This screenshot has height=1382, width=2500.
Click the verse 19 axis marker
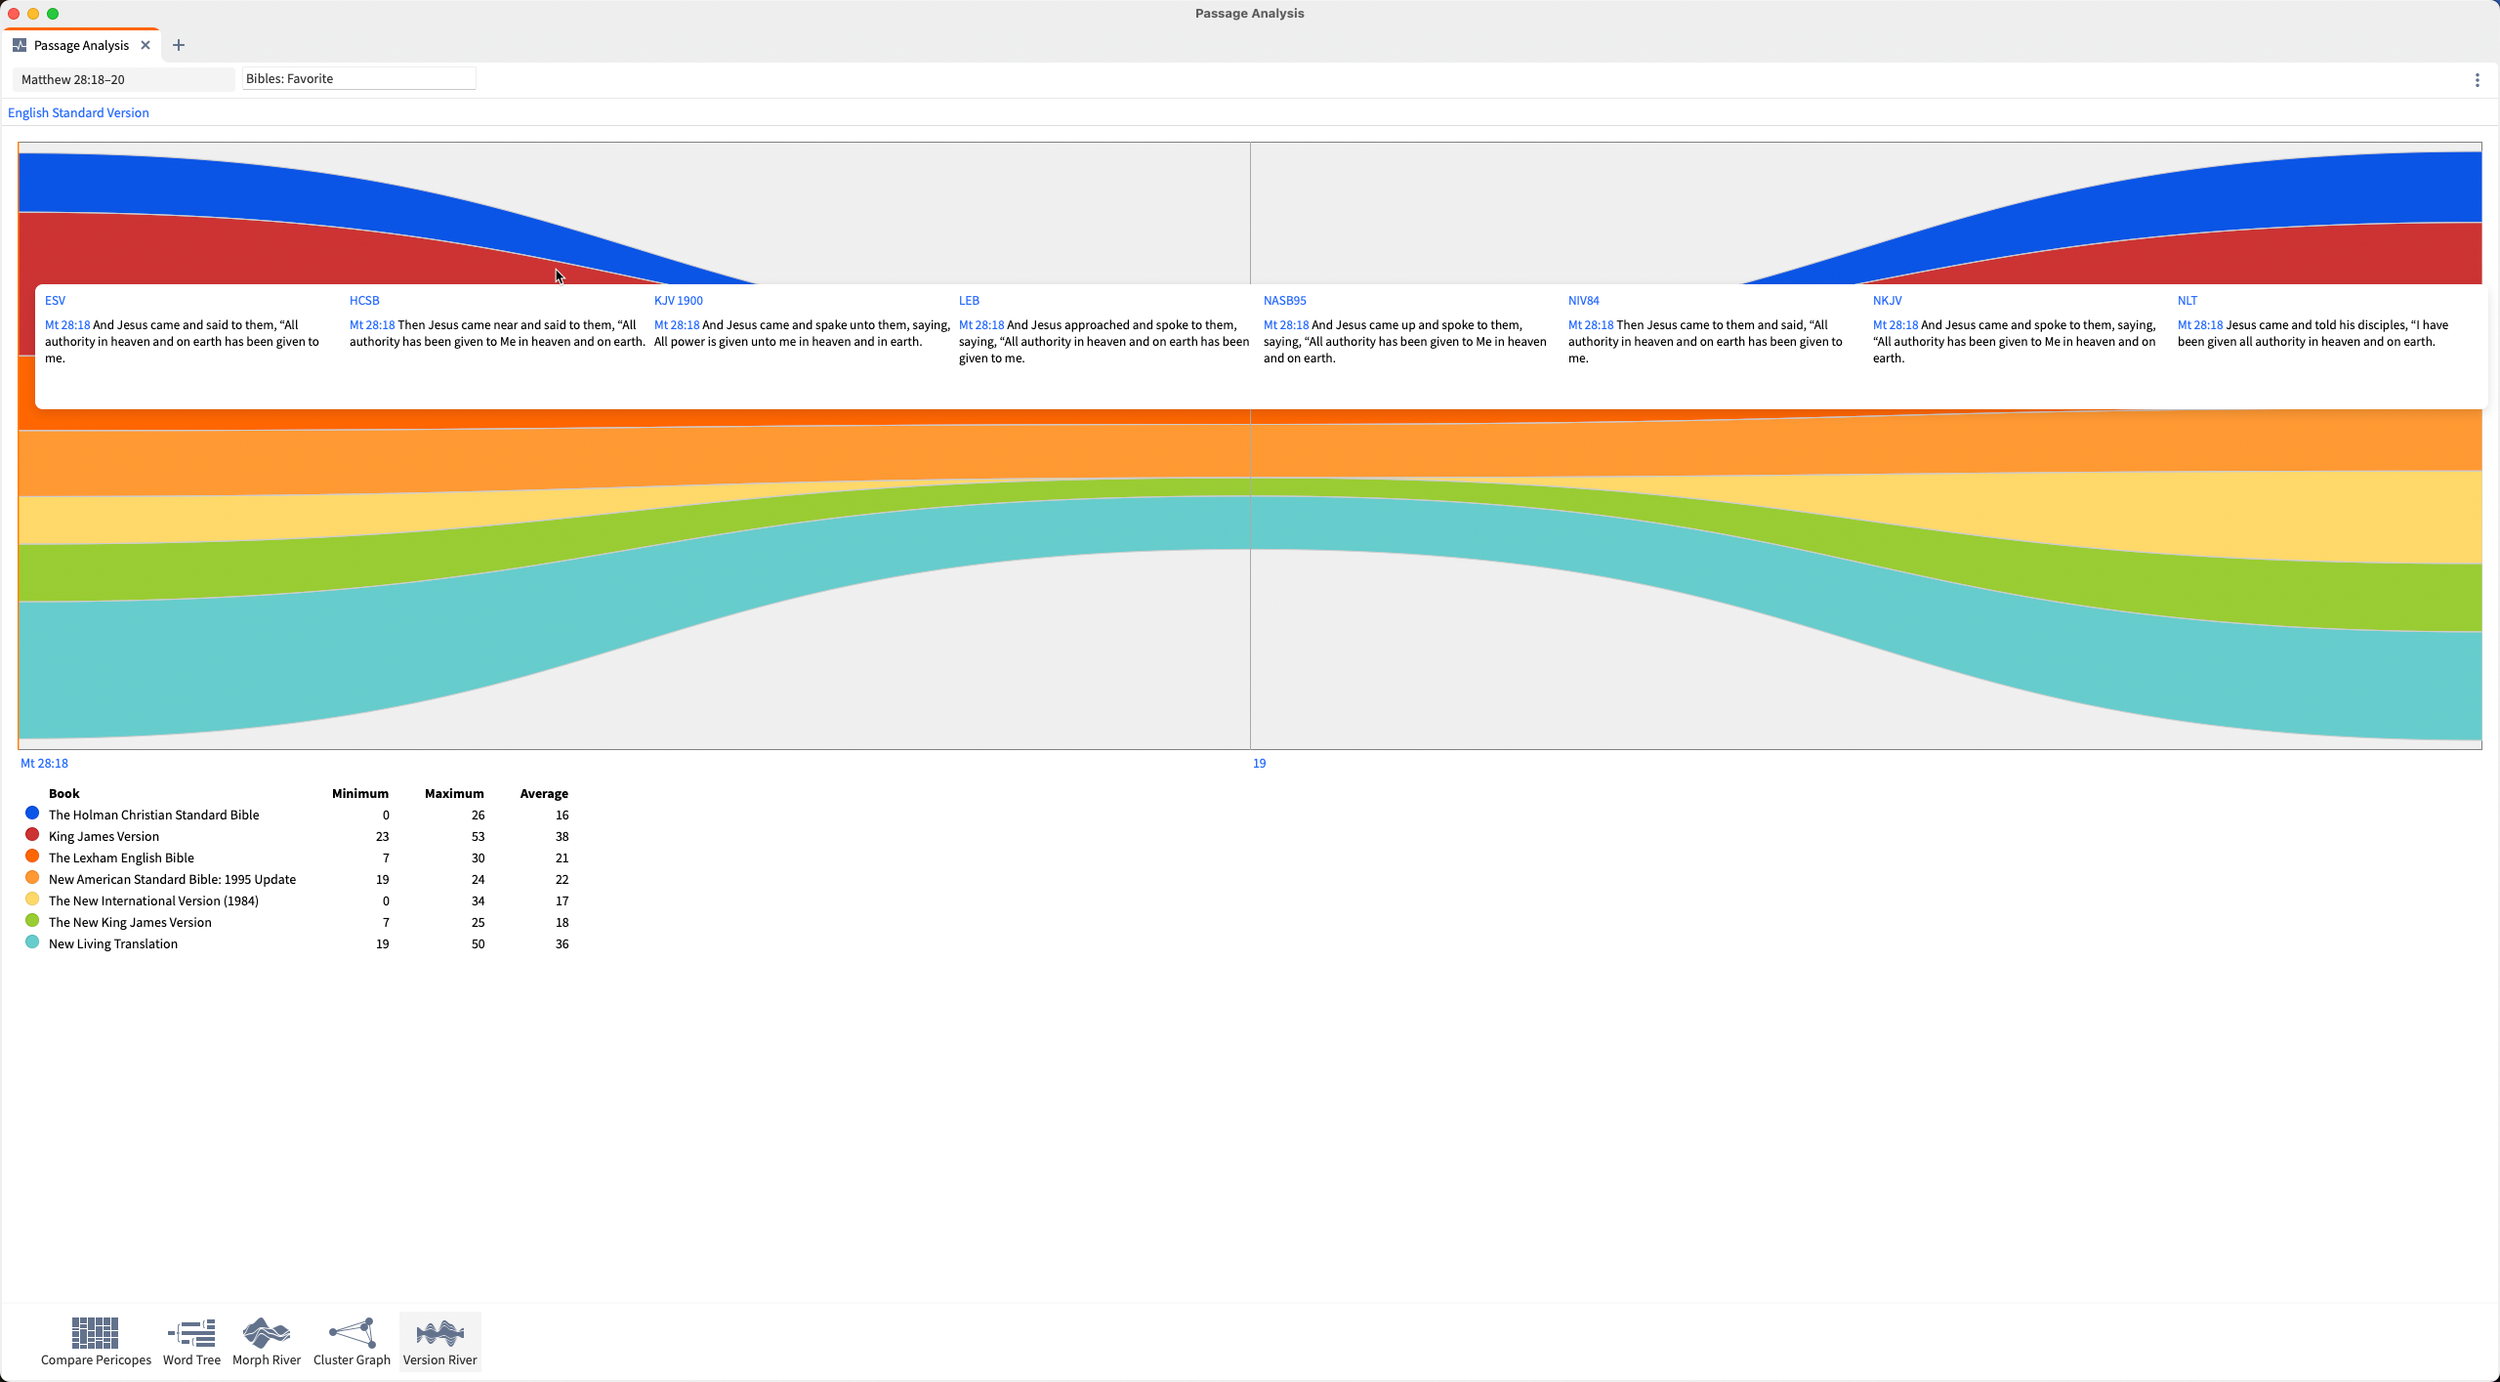pos(1259,763)
